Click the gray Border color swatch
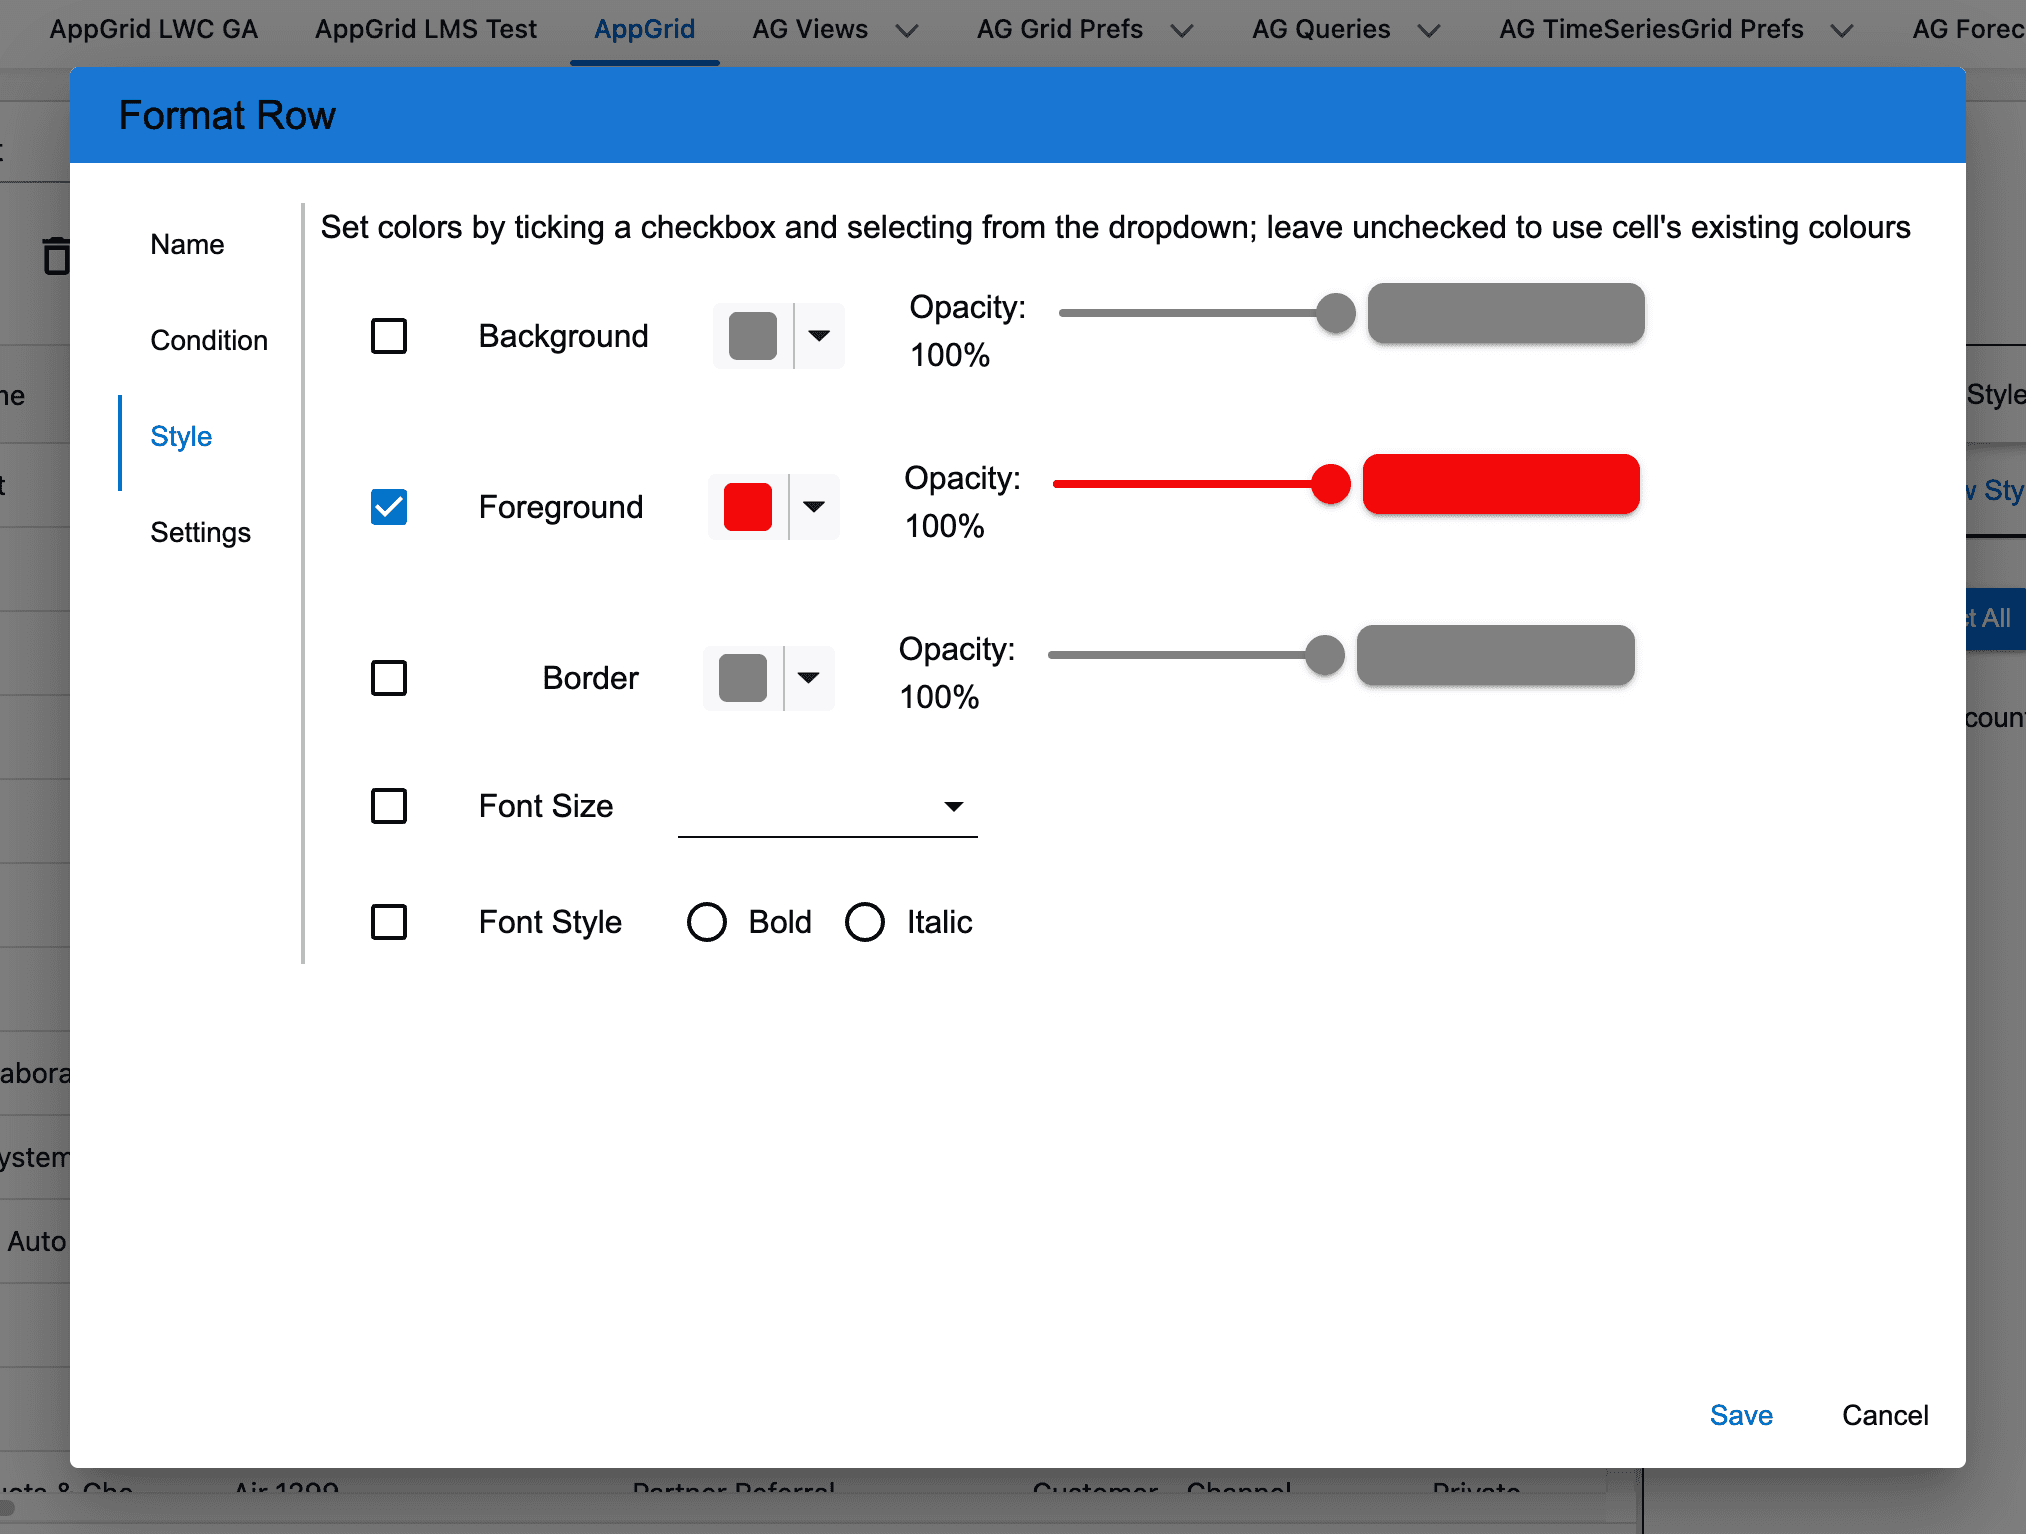The width and height of the screenshot is (2026, 1534). (742, 678)
